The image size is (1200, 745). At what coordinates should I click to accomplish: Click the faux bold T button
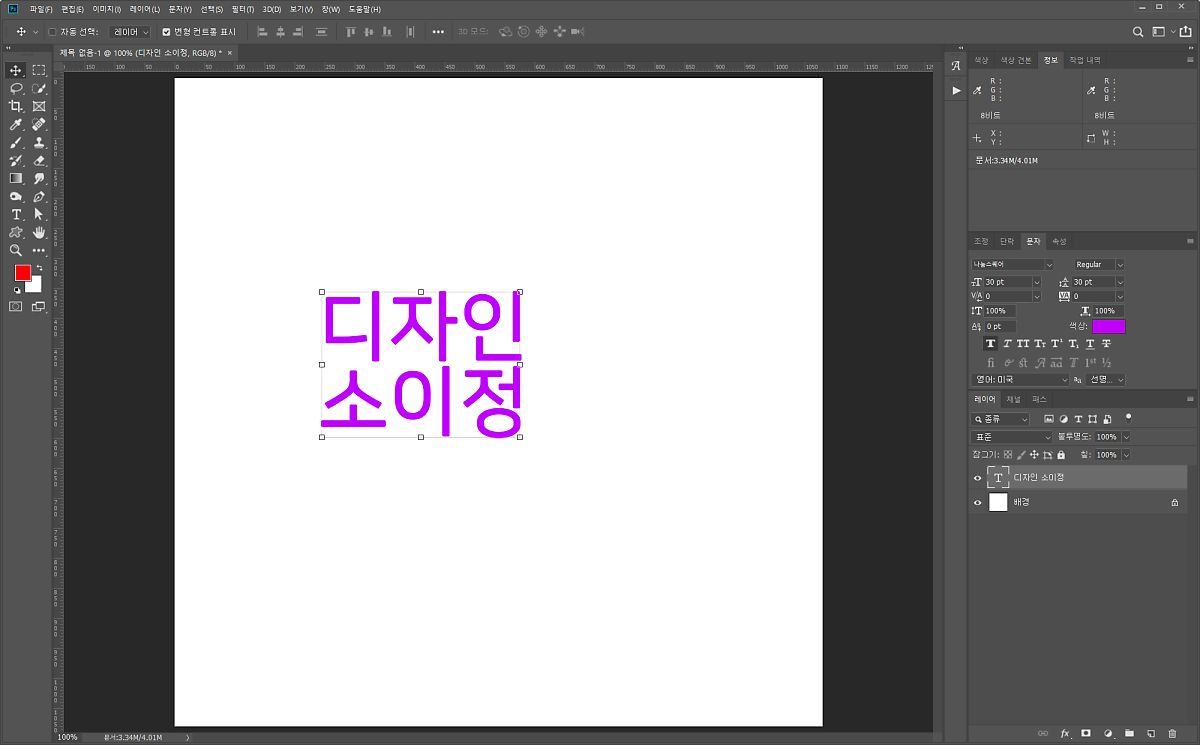click(991, 344)
